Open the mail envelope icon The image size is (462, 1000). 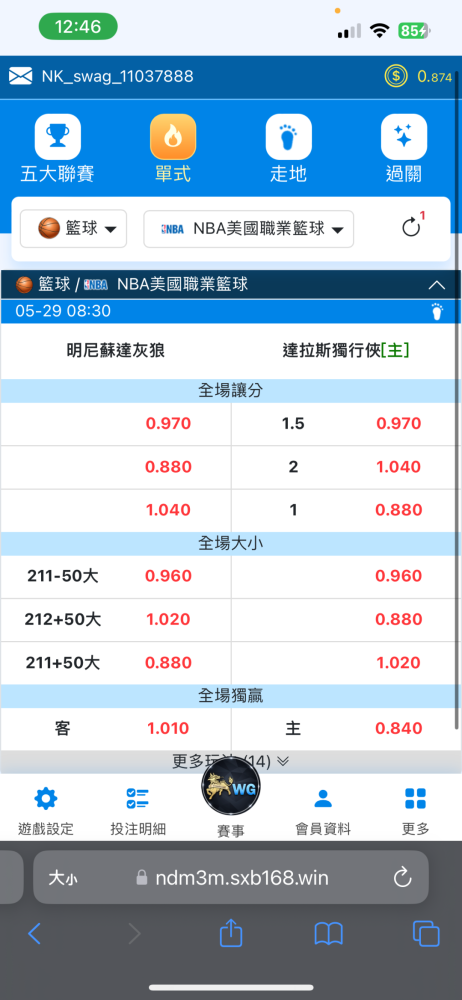click(x=20, y=77)
